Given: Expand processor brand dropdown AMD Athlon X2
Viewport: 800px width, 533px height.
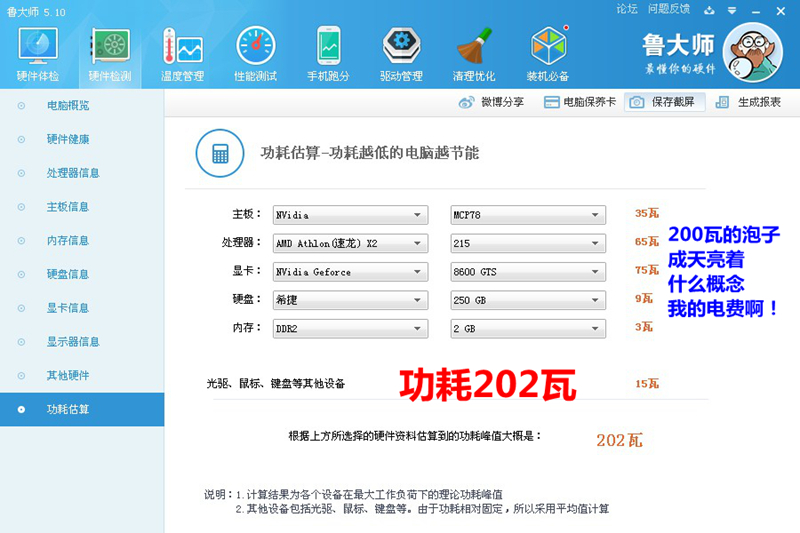Looking at the screenshot, I should pyautogui.click(x=351, y=243).
